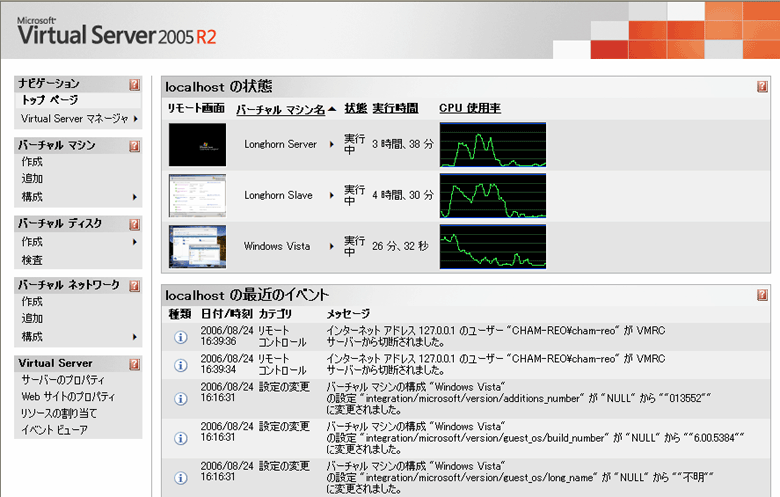The height and width of the screenshot is (497, 780).
Task: Open help for バーチャル マシン panel
Action: (x=134, y=146)
